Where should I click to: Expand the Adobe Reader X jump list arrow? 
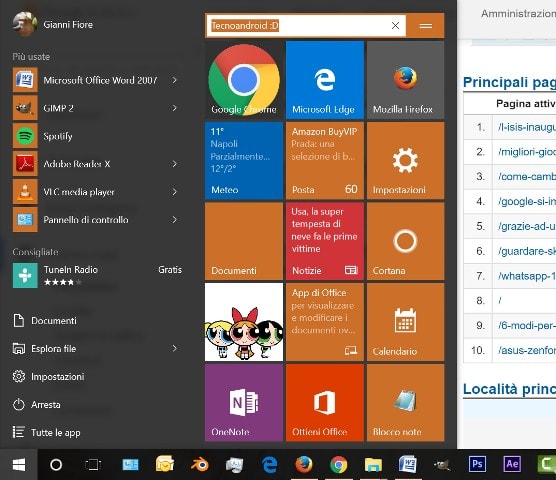click(174, 164)
